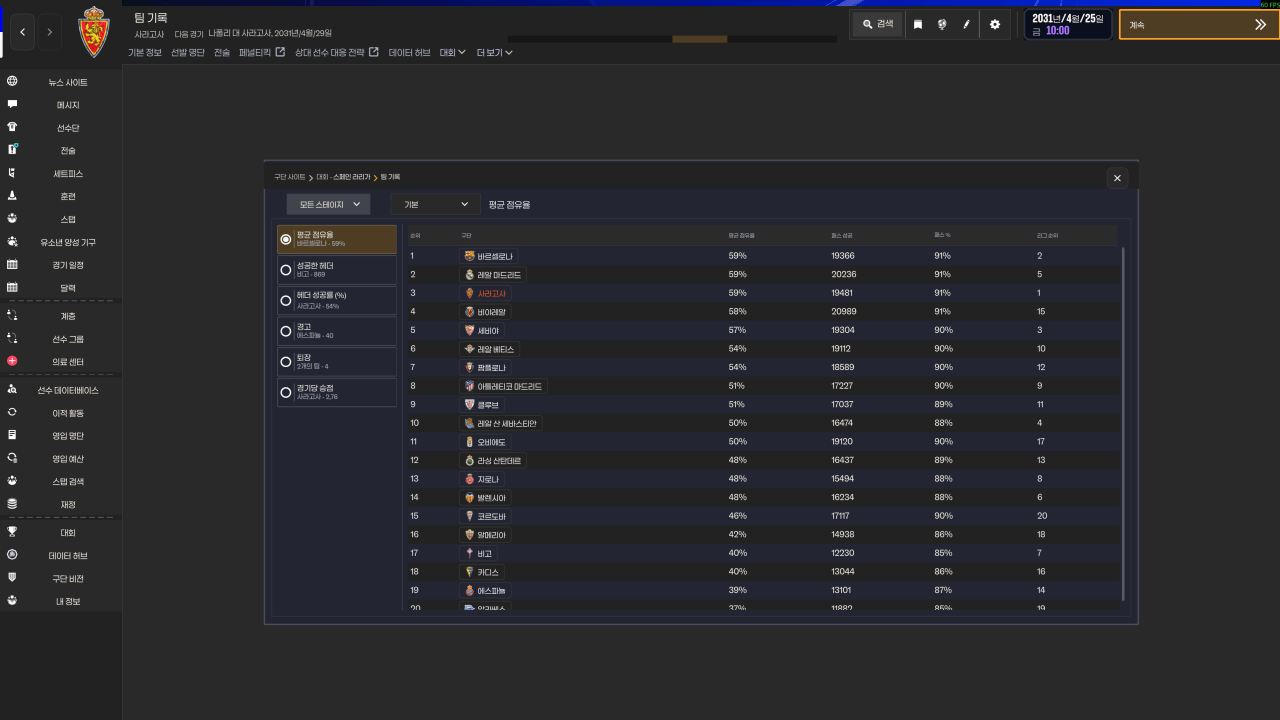The height and width of the screenshot is (720, 1280).
Task: Click the date and time display
Action: point(1068,24)
